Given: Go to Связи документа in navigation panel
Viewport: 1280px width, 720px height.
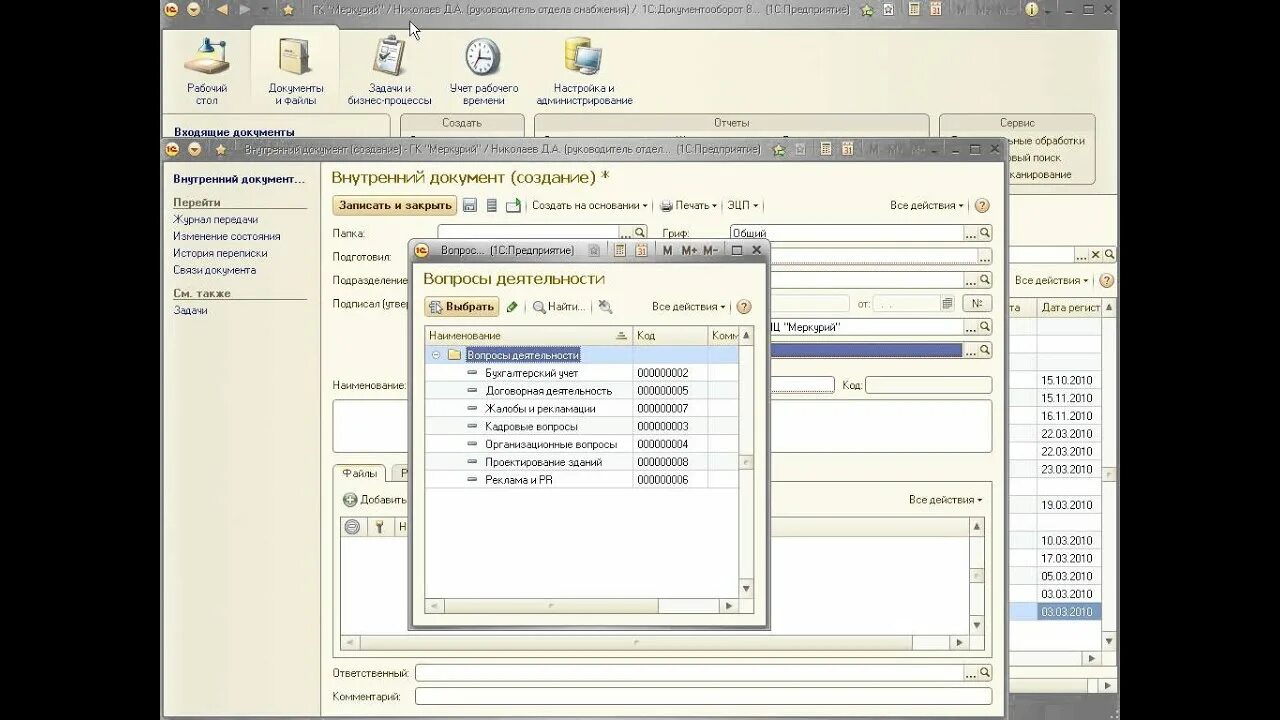Looking at the screenshot, I should (x=214, y=270).
